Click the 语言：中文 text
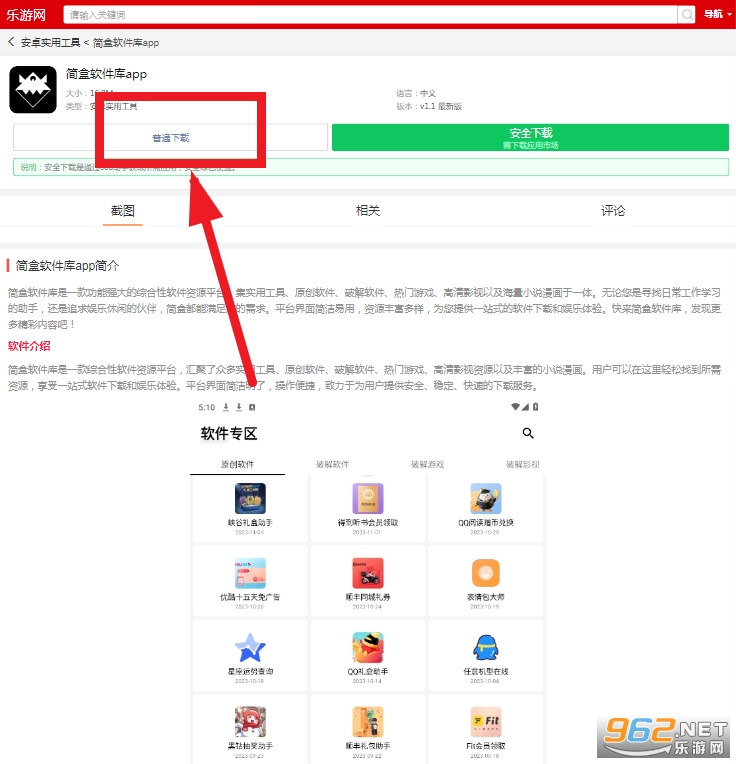736x764 pixels. point(416,93)
